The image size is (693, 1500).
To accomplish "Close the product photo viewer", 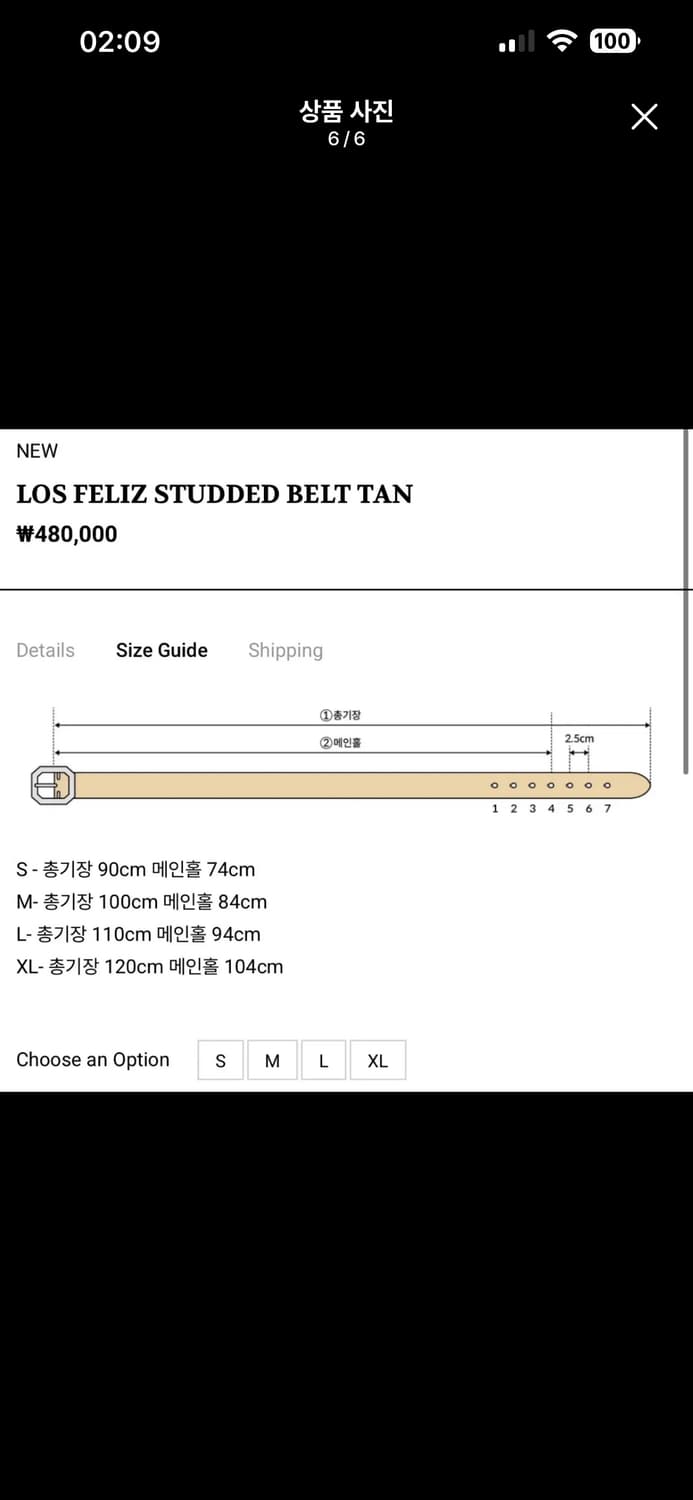I will 645,117.
